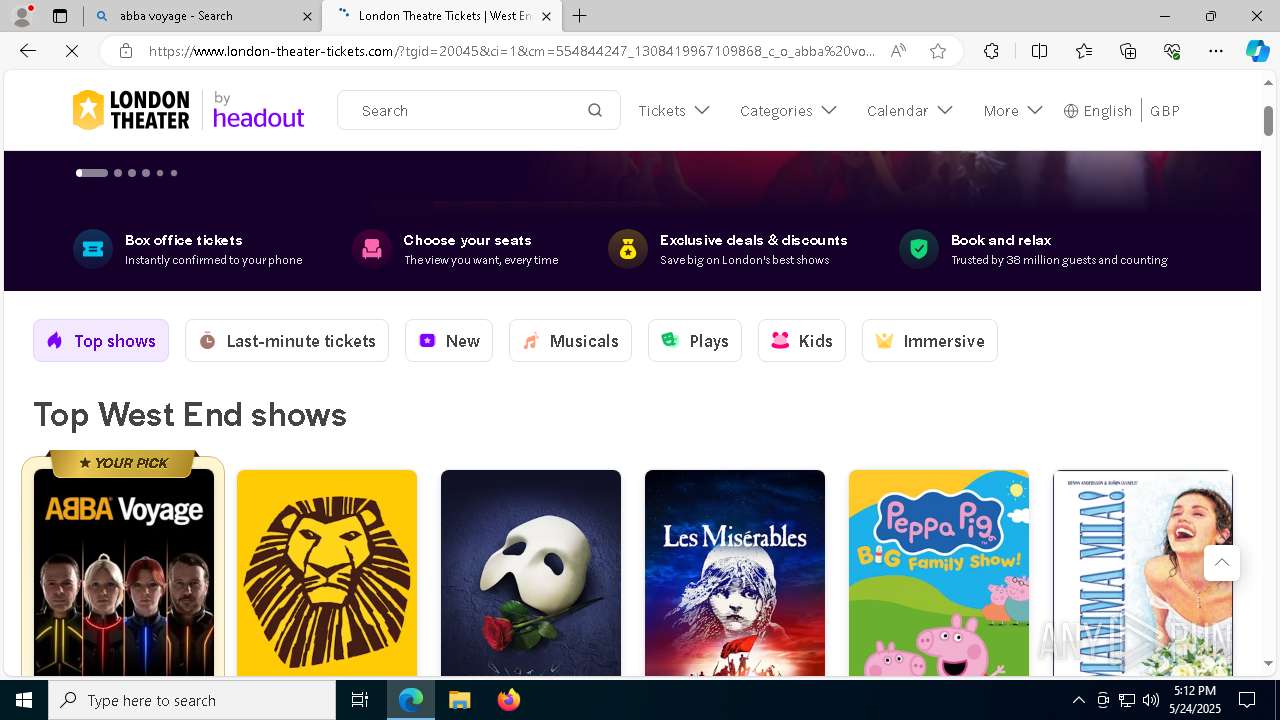Open Read aloud in address bar
Image resolution: width=1280 pixels, height=720 pixels.
coord(898,51)
